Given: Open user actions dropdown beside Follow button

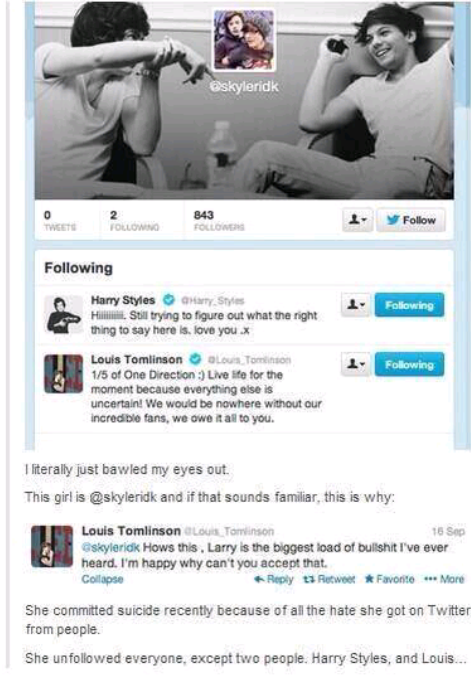Looking at the screenshot, I should (357, 220).
